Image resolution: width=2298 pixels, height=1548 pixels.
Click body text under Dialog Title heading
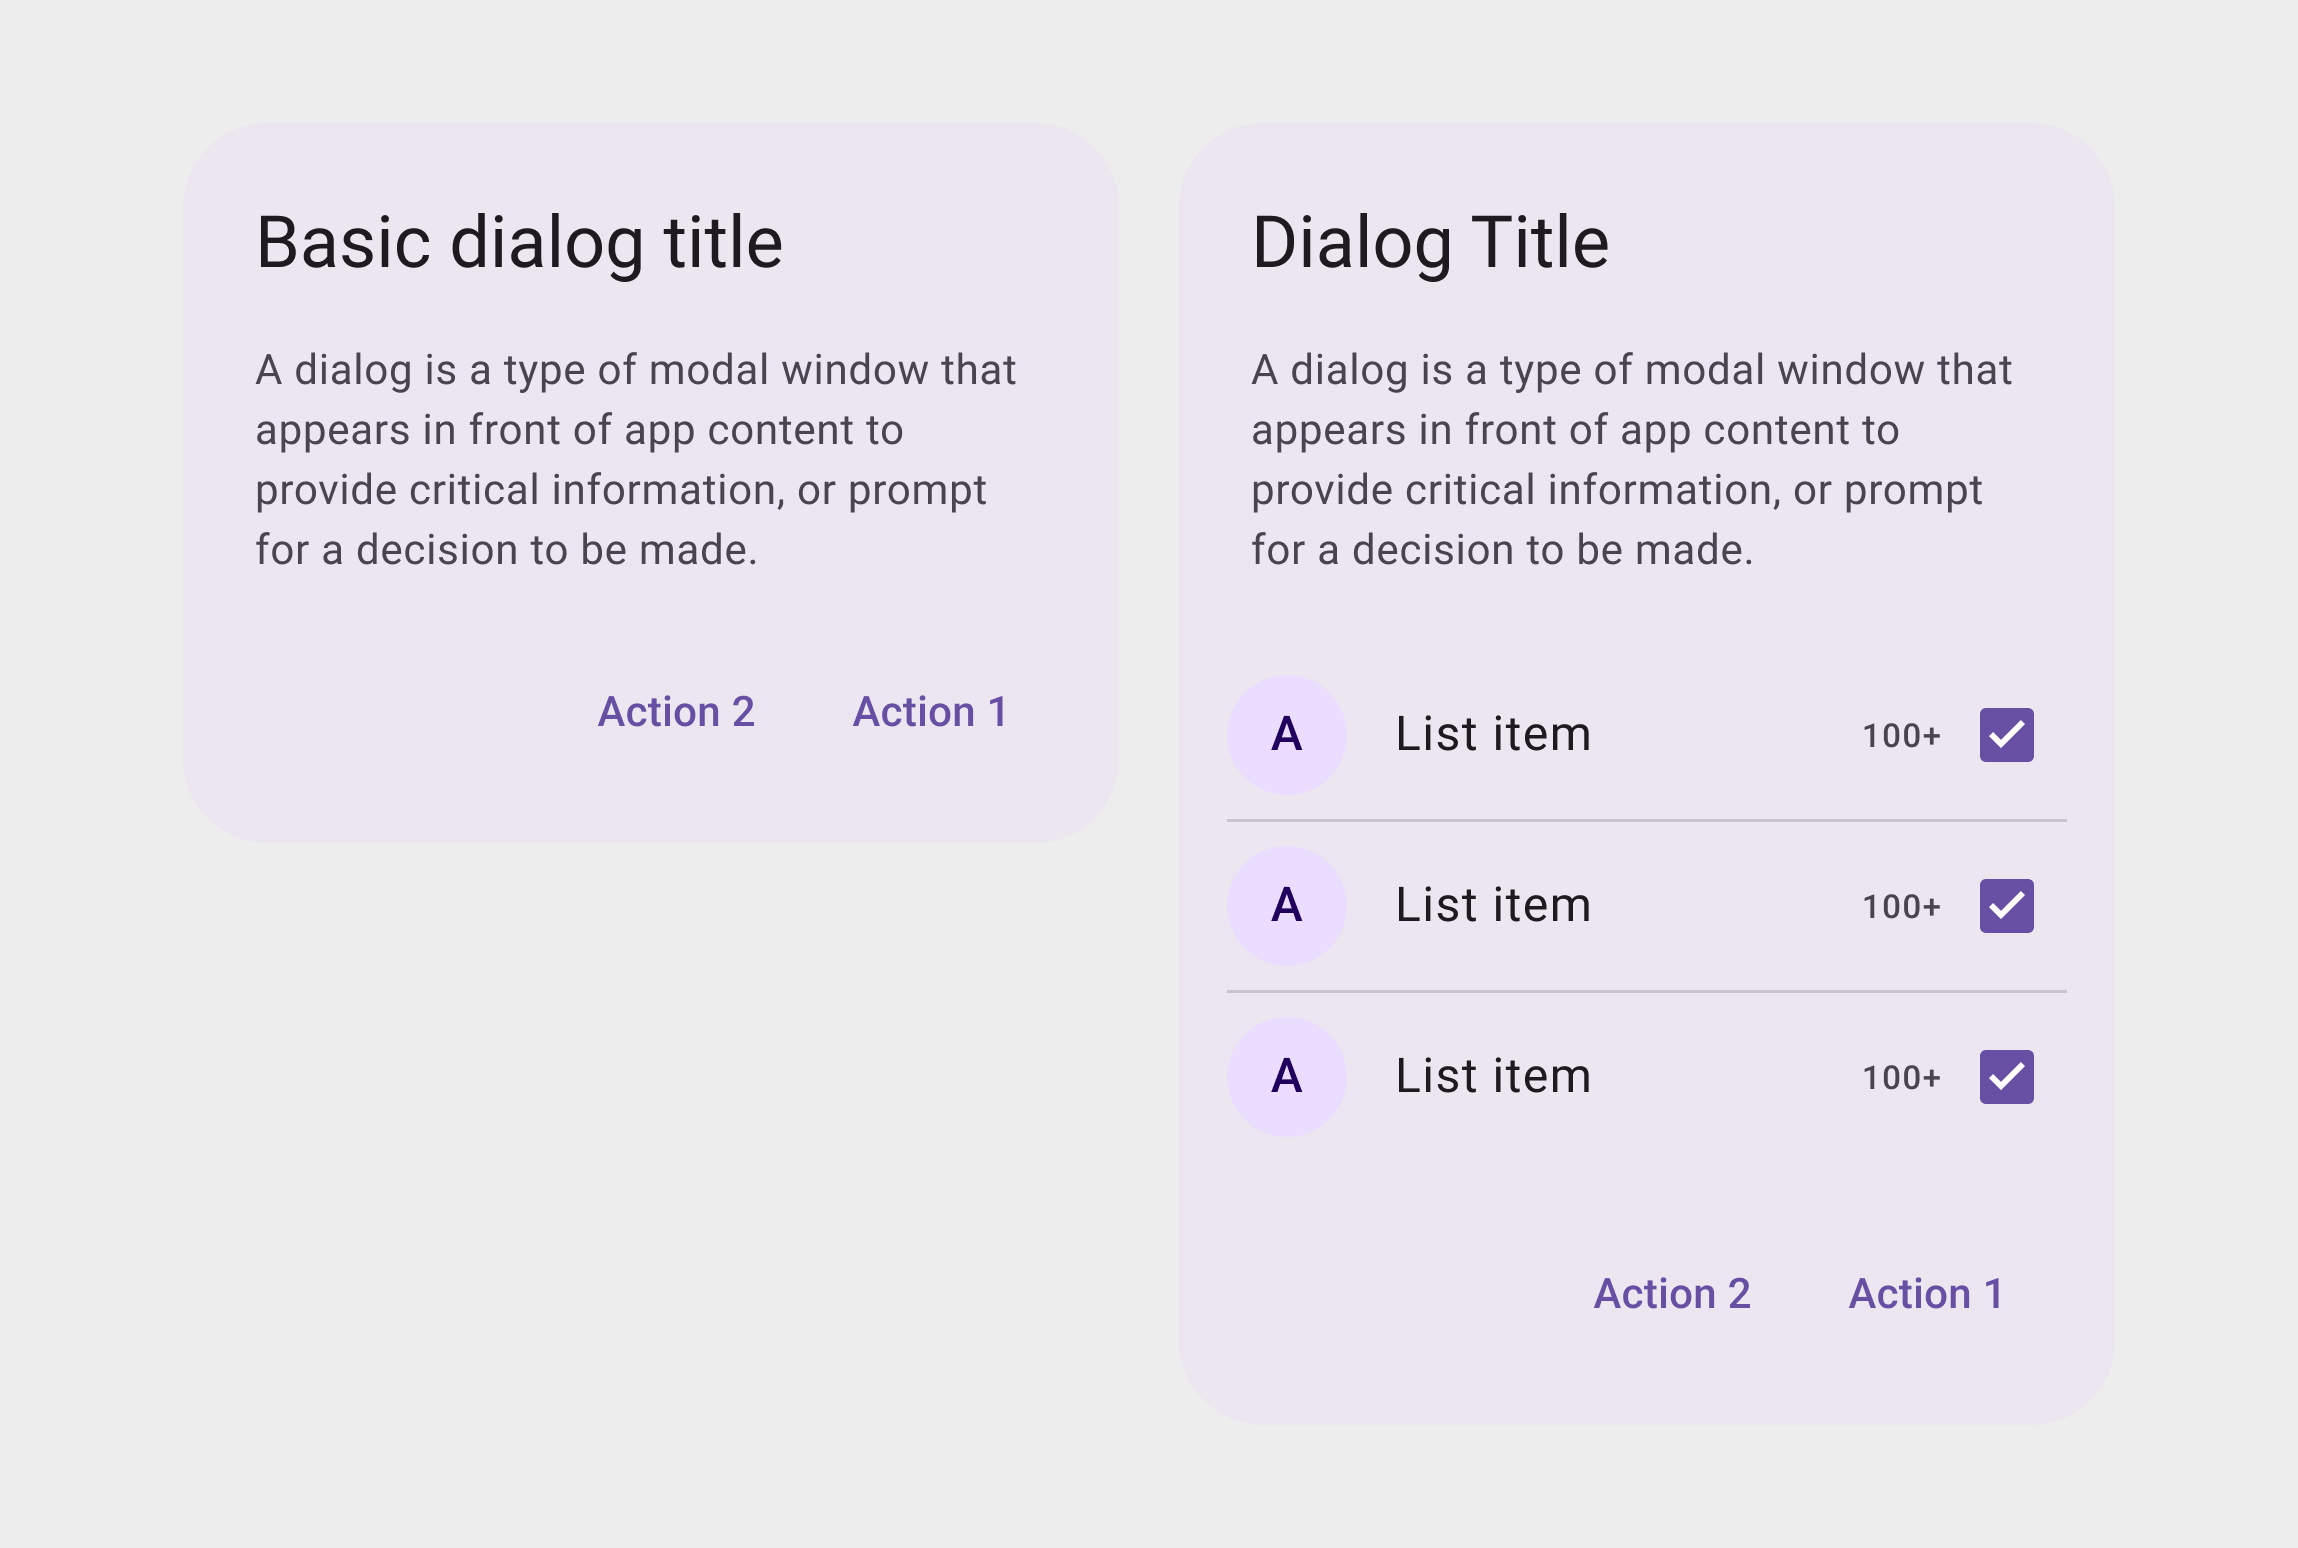pos(1632,460)
